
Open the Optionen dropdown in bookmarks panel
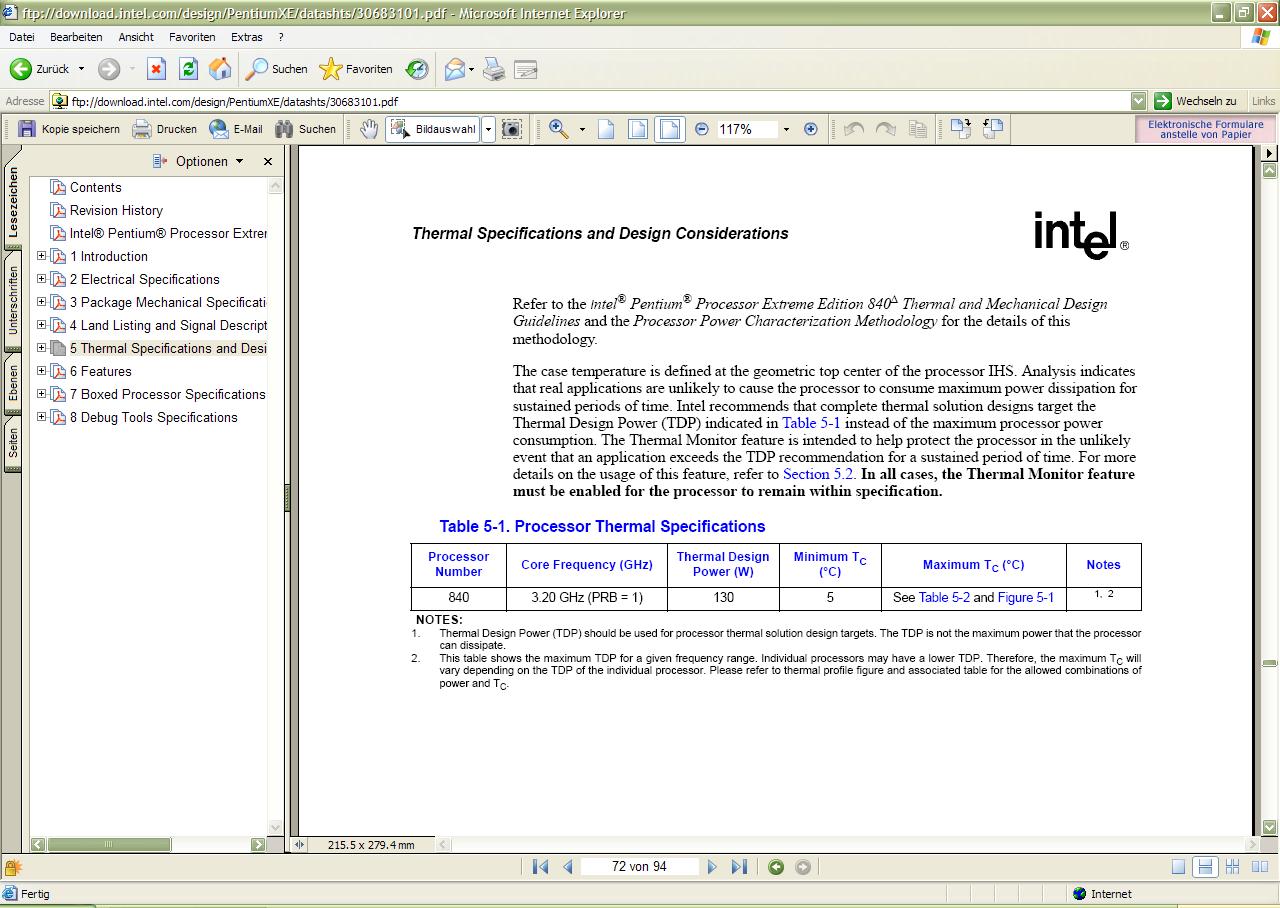[x=200, y=161]
